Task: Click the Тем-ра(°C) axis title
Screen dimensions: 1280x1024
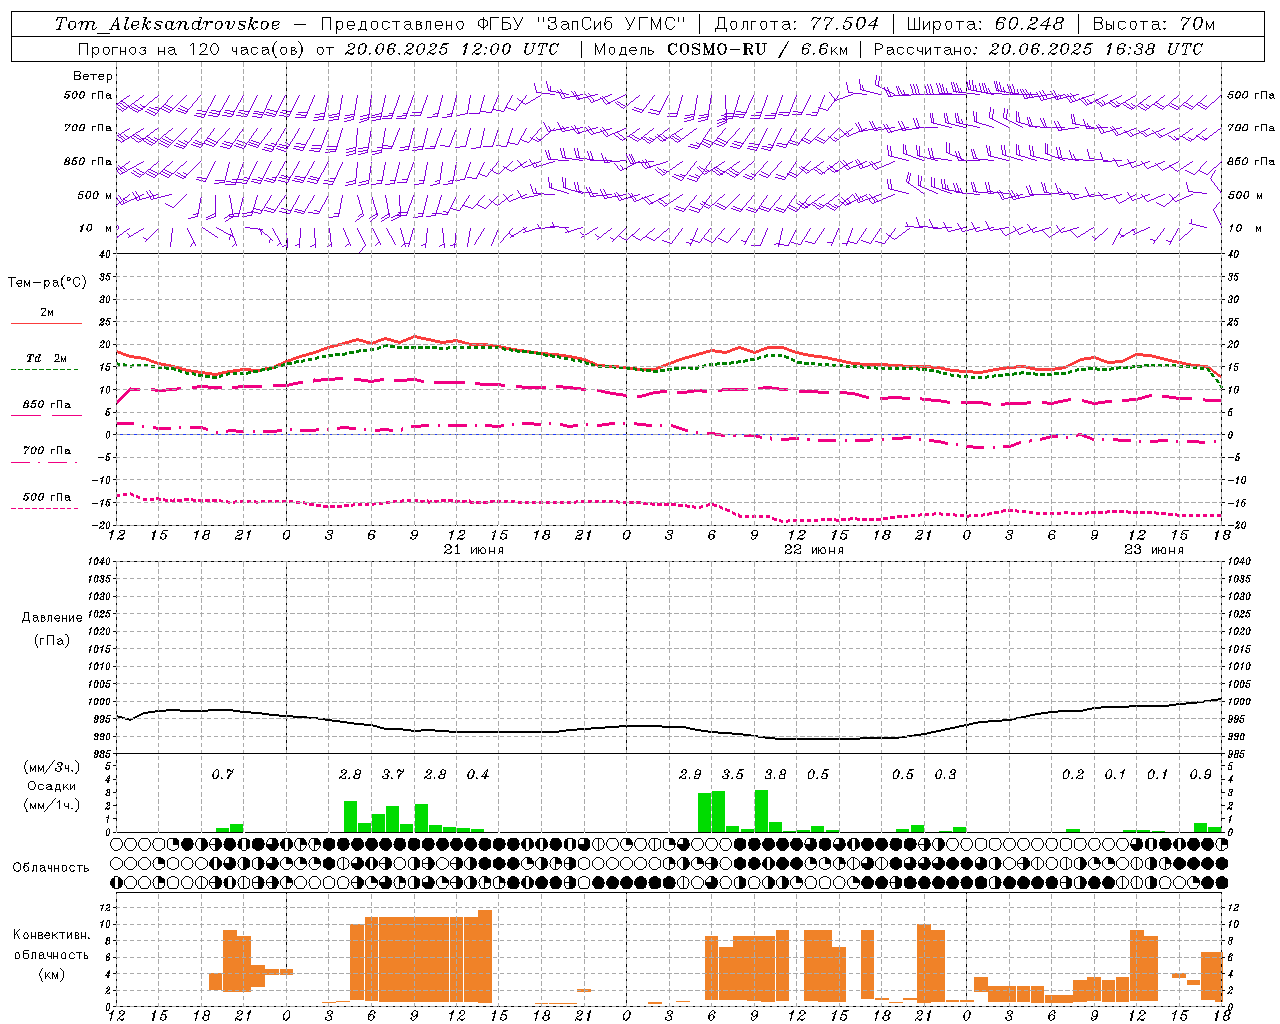Action: (47, 283)
